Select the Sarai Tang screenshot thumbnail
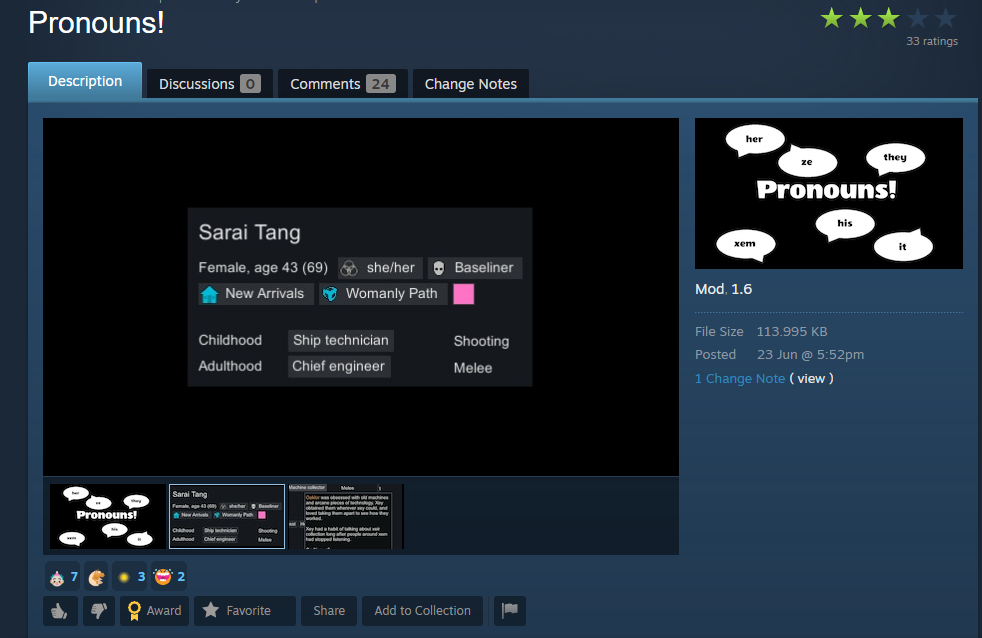Viewport: 982px width, 638px height. pyautogui.click(x=227, y=517)
